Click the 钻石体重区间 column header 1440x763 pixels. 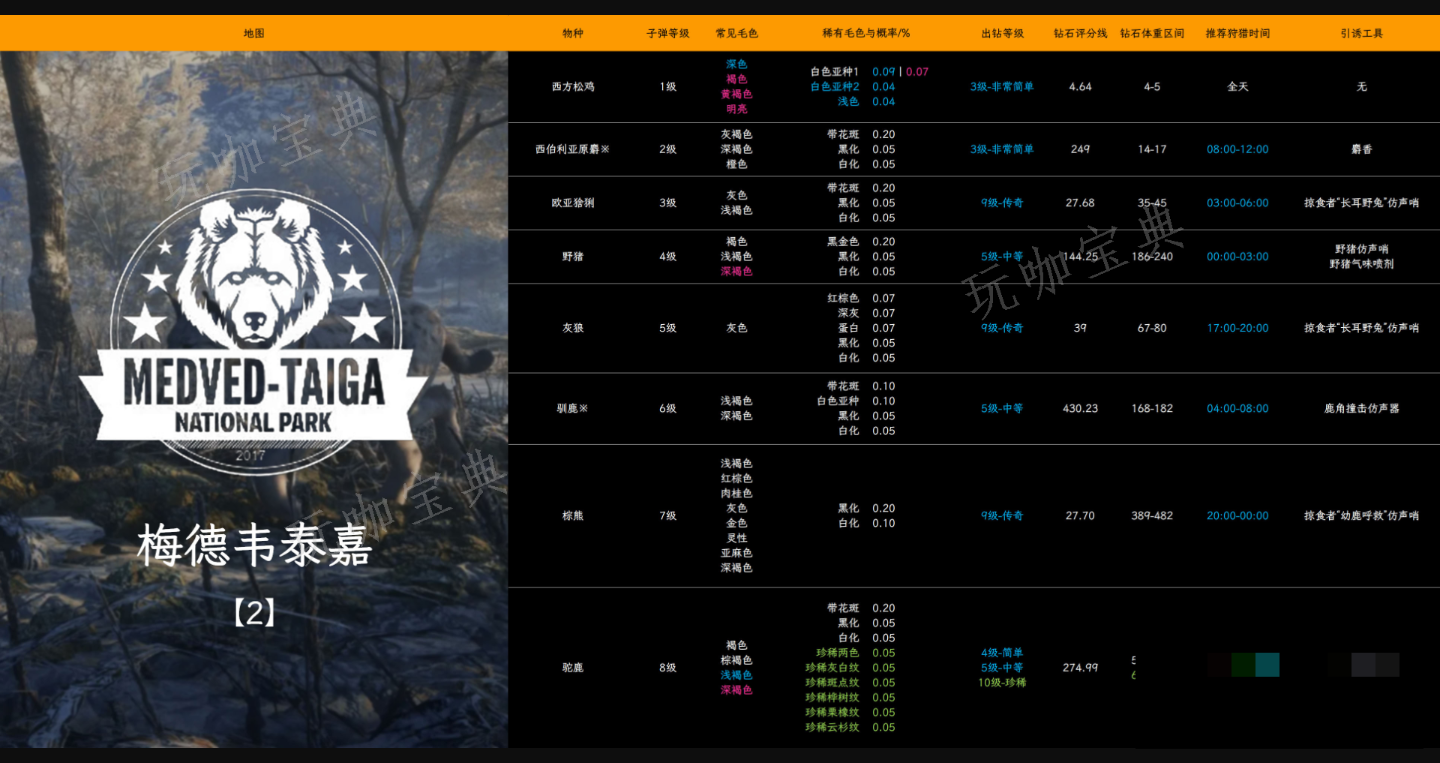click(x=1152, y=33)
